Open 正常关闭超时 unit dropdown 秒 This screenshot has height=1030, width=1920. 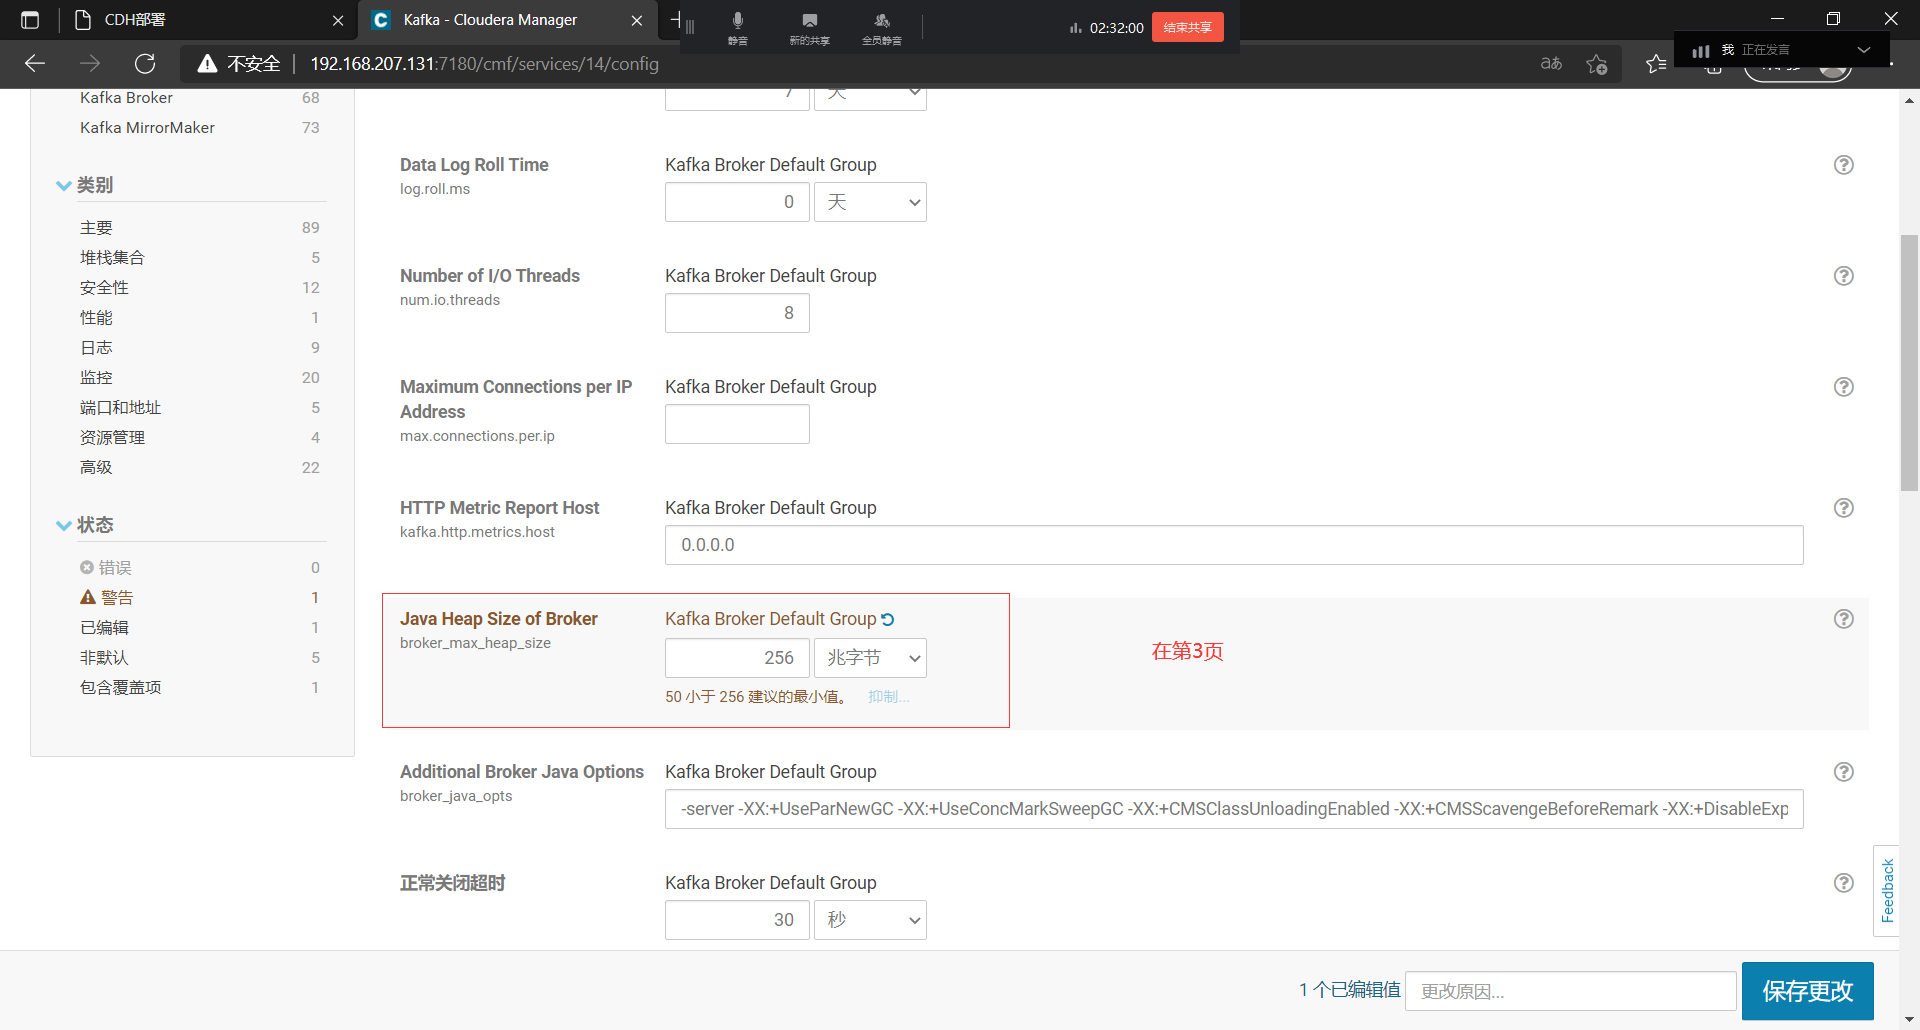pyautogui.click(x=870, y=920)
